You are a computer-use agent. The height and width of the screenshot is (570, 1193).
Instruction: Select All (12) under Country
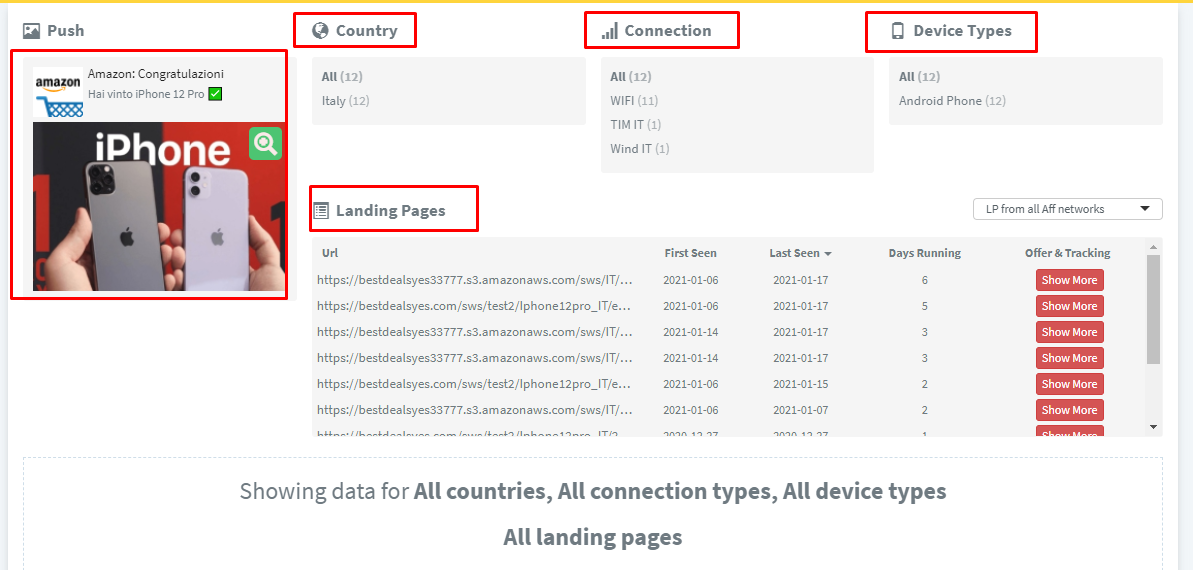(x=342, y=76)
